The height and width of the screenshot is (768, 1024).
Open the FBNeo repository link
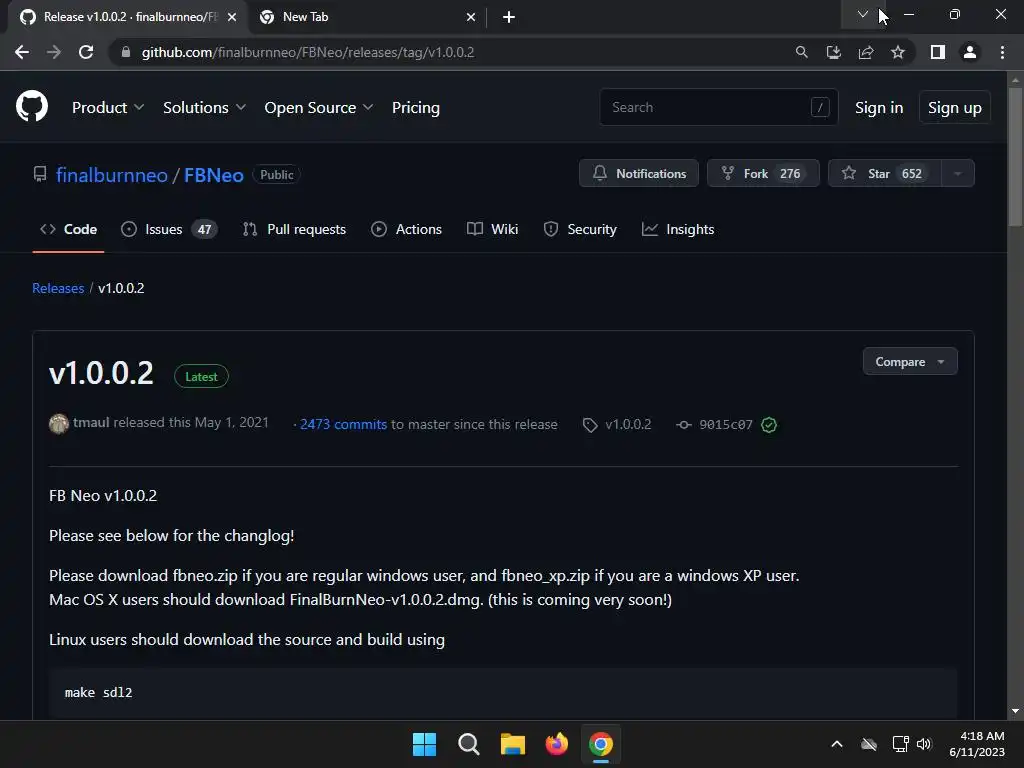click(x=214, y=174)
